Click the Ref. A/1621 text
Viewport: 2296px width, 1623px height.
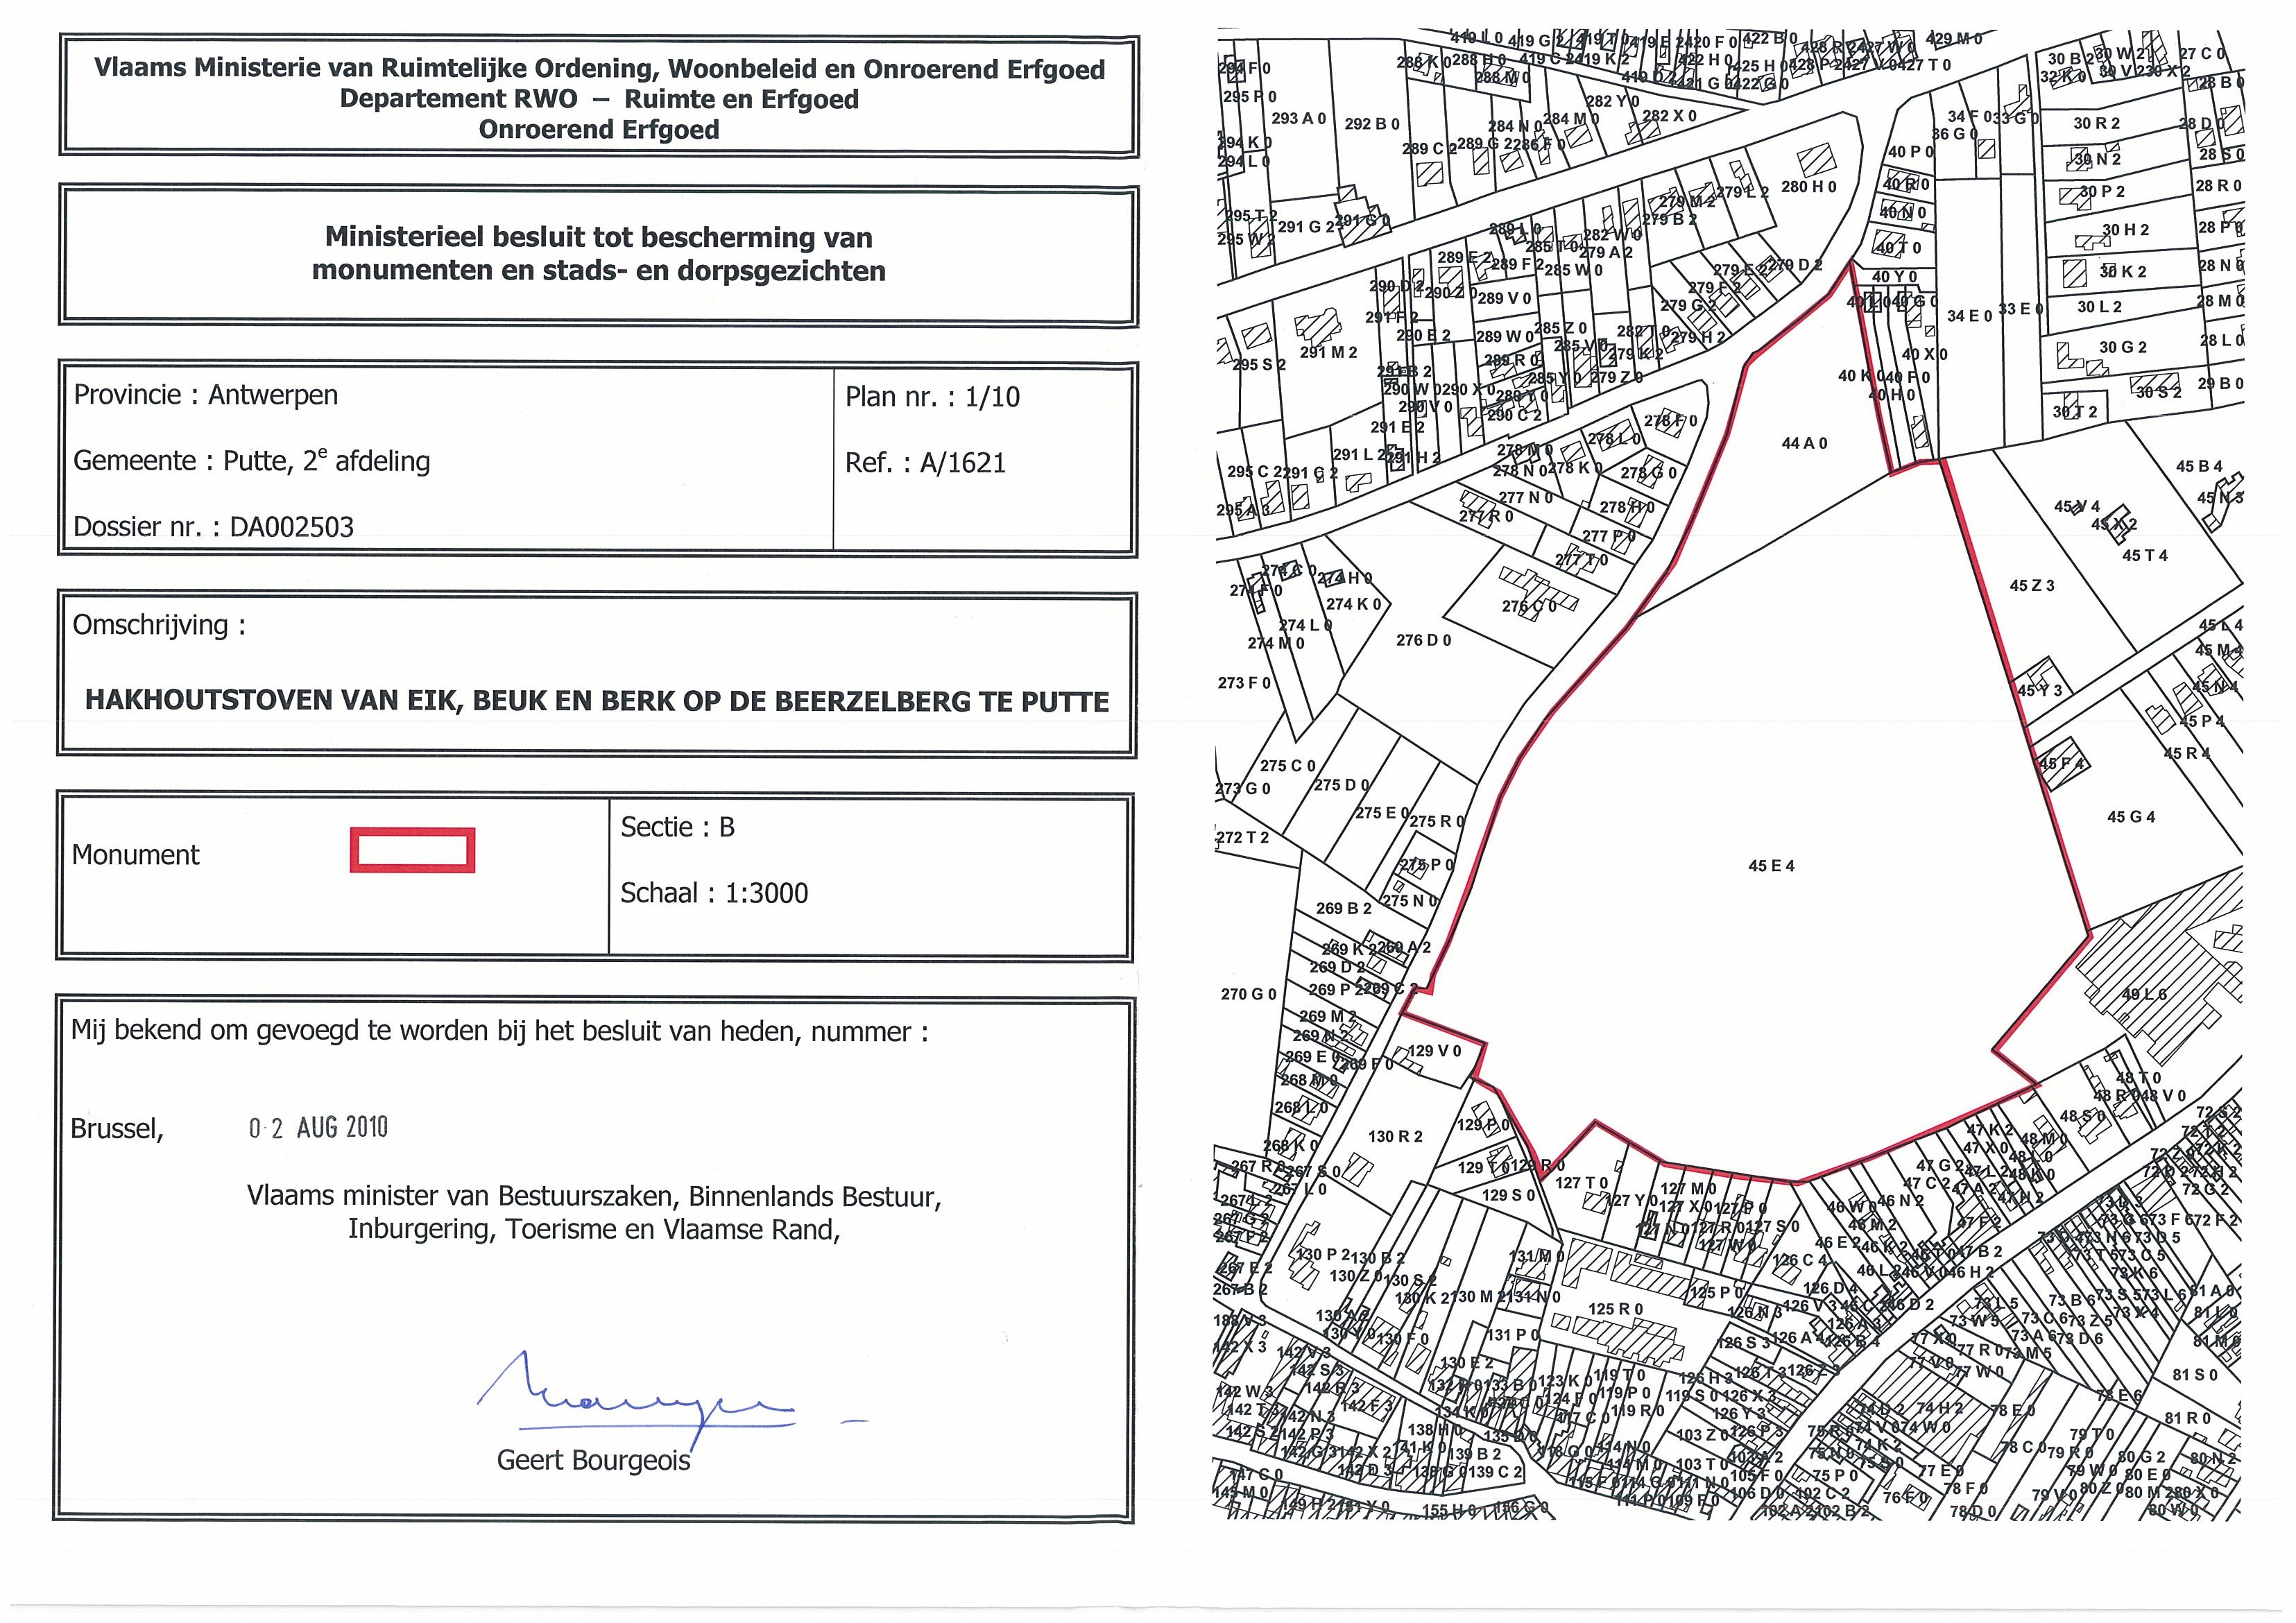coord(925,463)
